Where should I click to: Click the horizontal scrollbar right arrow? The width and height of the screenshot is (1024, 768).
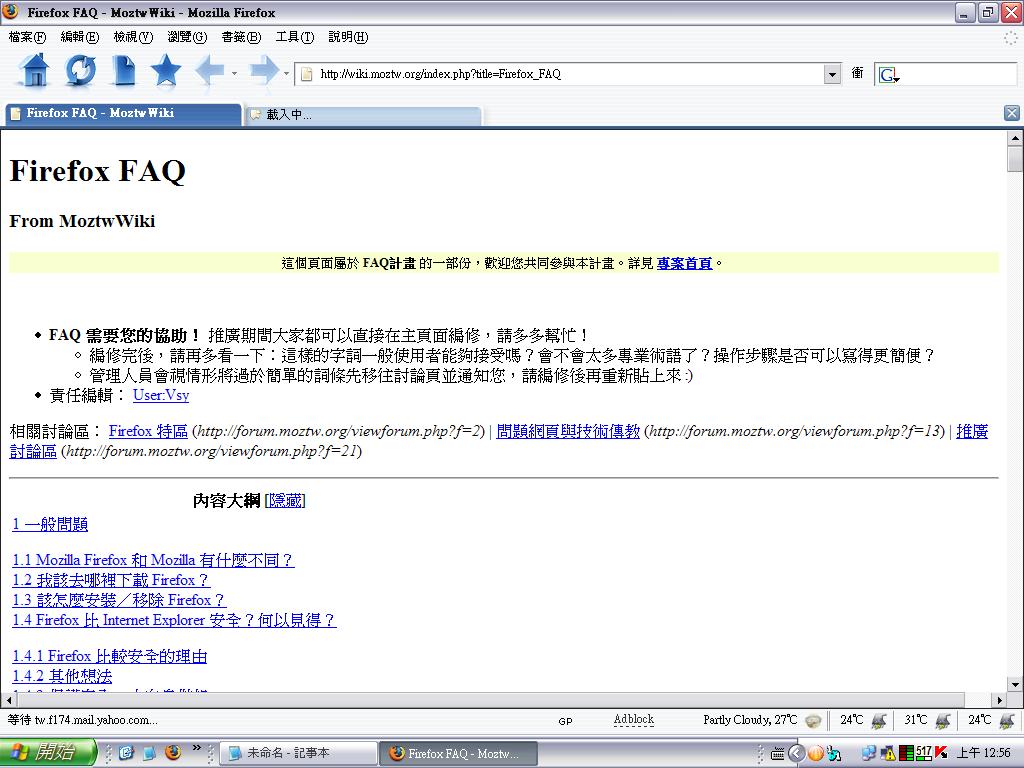(x=999, y=700)
